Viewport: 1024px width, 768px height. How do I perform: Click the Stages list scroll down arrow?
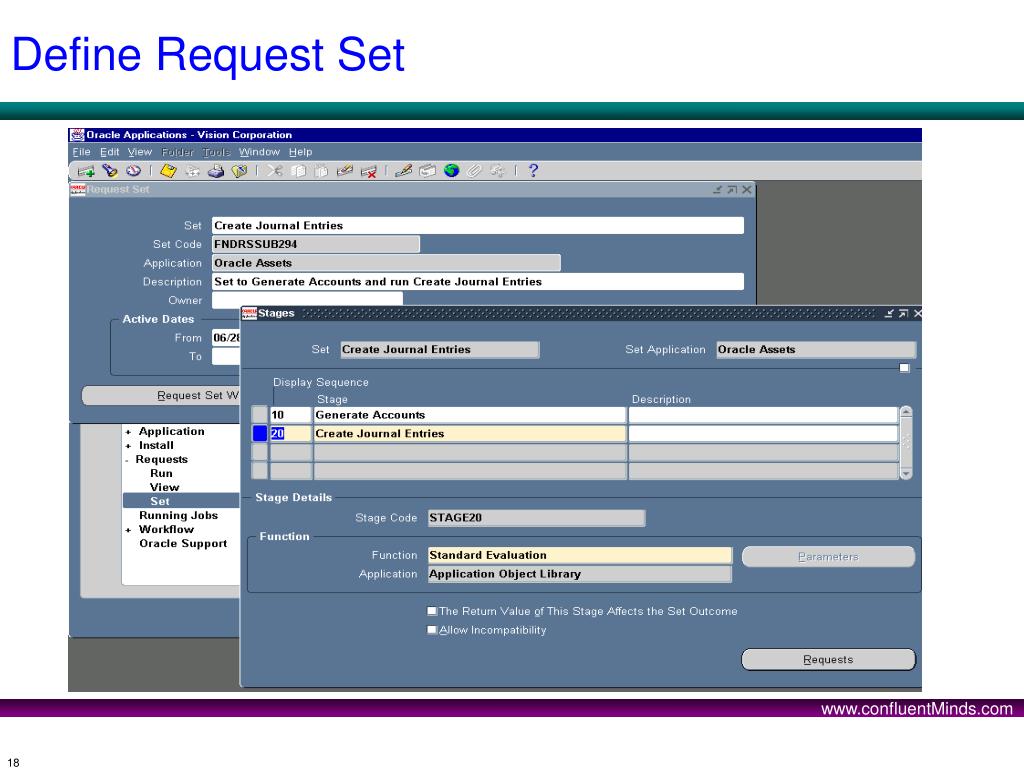coord(906,473)
